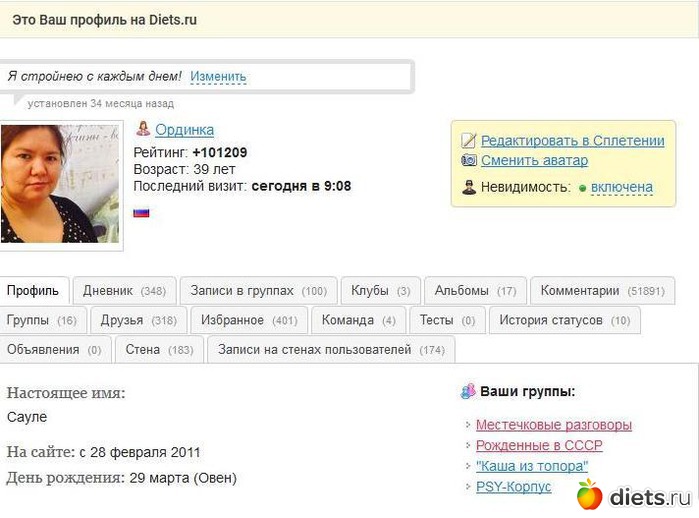Open the Местечковые разговоры group

coord(553,425)
